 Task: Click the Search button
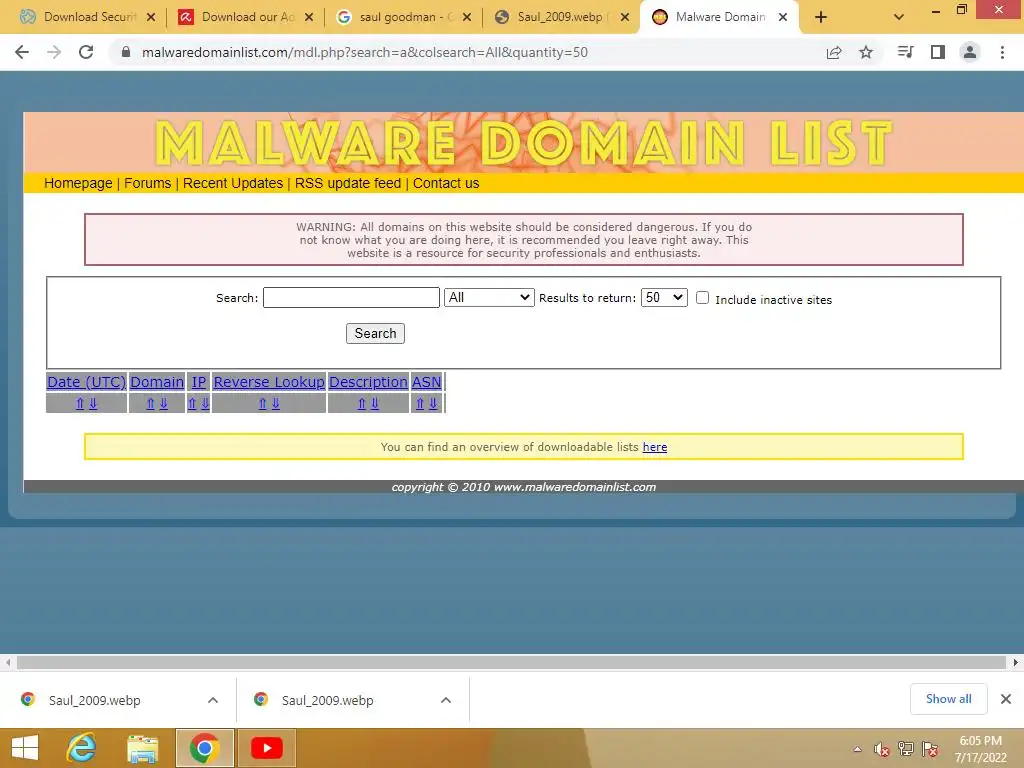376,334
